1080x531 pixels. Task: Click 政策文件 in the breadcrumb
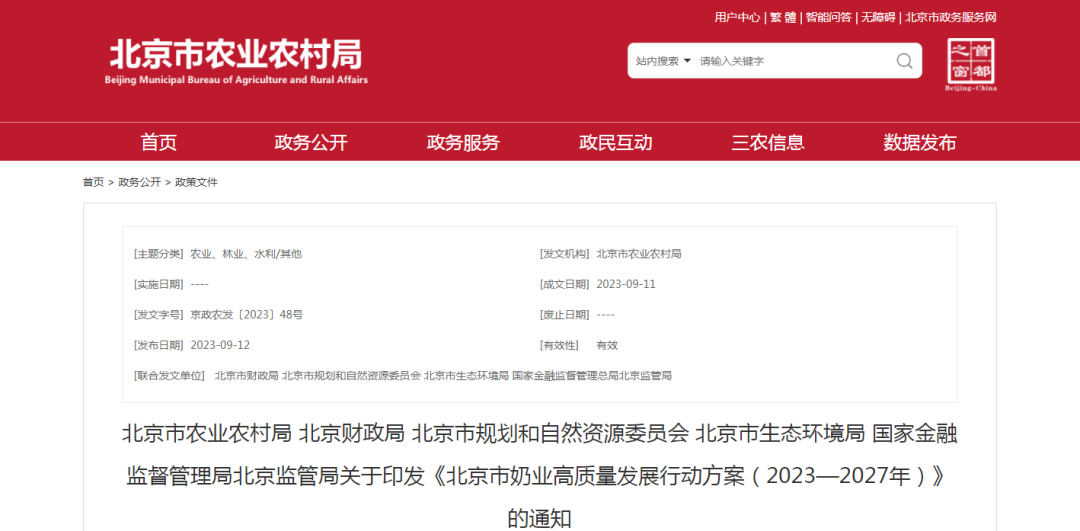pos(196,182)
